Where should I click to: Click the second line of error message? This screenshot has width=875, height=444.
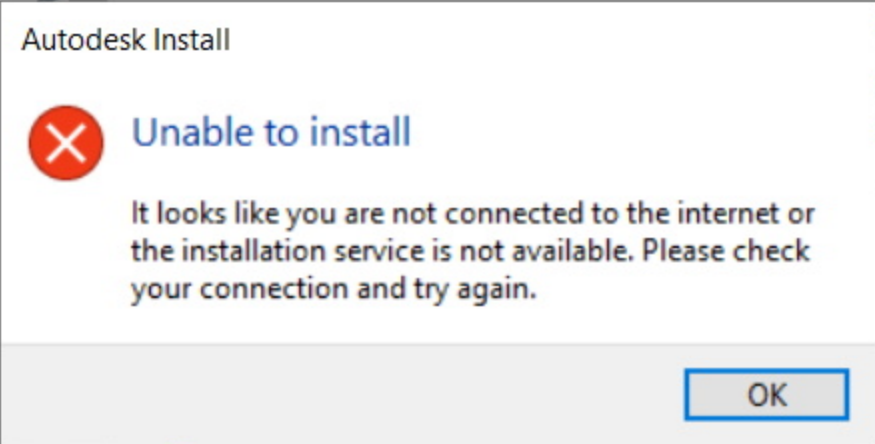471,252
